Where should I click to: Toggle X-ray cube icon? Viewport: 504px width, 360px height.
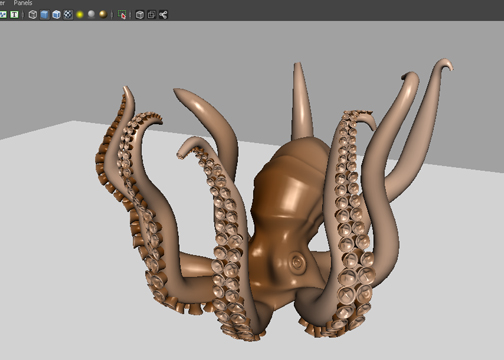coord(140,15)
